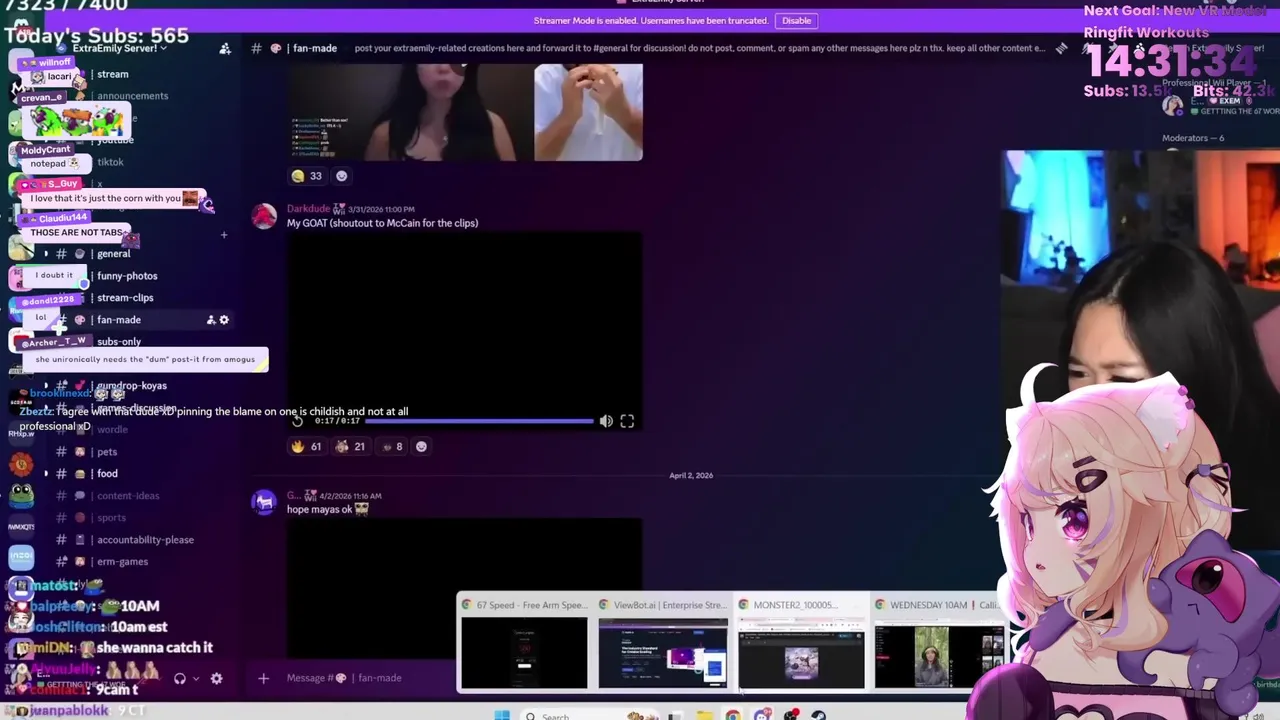Image resolution: width=1280 pixels, height=720 pixels.
Task: Click the avatar on 'hope mayas ok' message
Action: [x=264, y=503]
